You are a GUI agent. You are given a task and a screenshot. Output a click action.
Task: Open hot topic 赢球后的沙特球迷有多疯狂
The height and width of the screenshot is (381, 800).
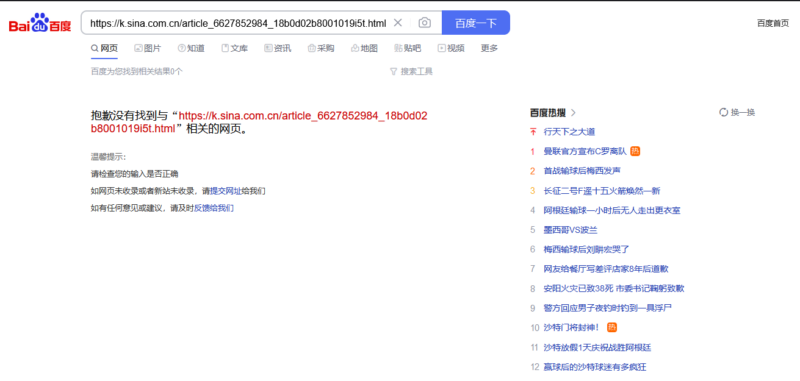tap(595, 367)
